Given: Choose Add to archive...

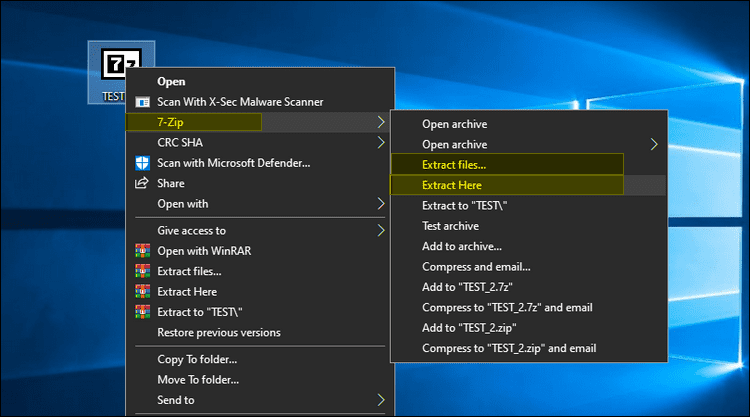Looking at the screenshot, I should 529,246.
